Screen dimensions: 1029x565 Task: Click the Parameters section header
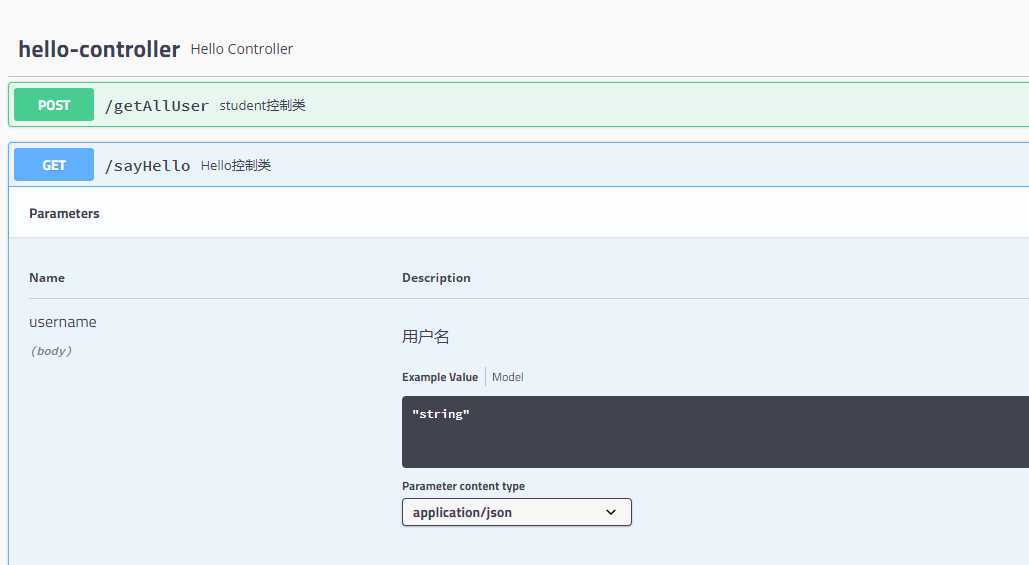(x=64, y=213)
